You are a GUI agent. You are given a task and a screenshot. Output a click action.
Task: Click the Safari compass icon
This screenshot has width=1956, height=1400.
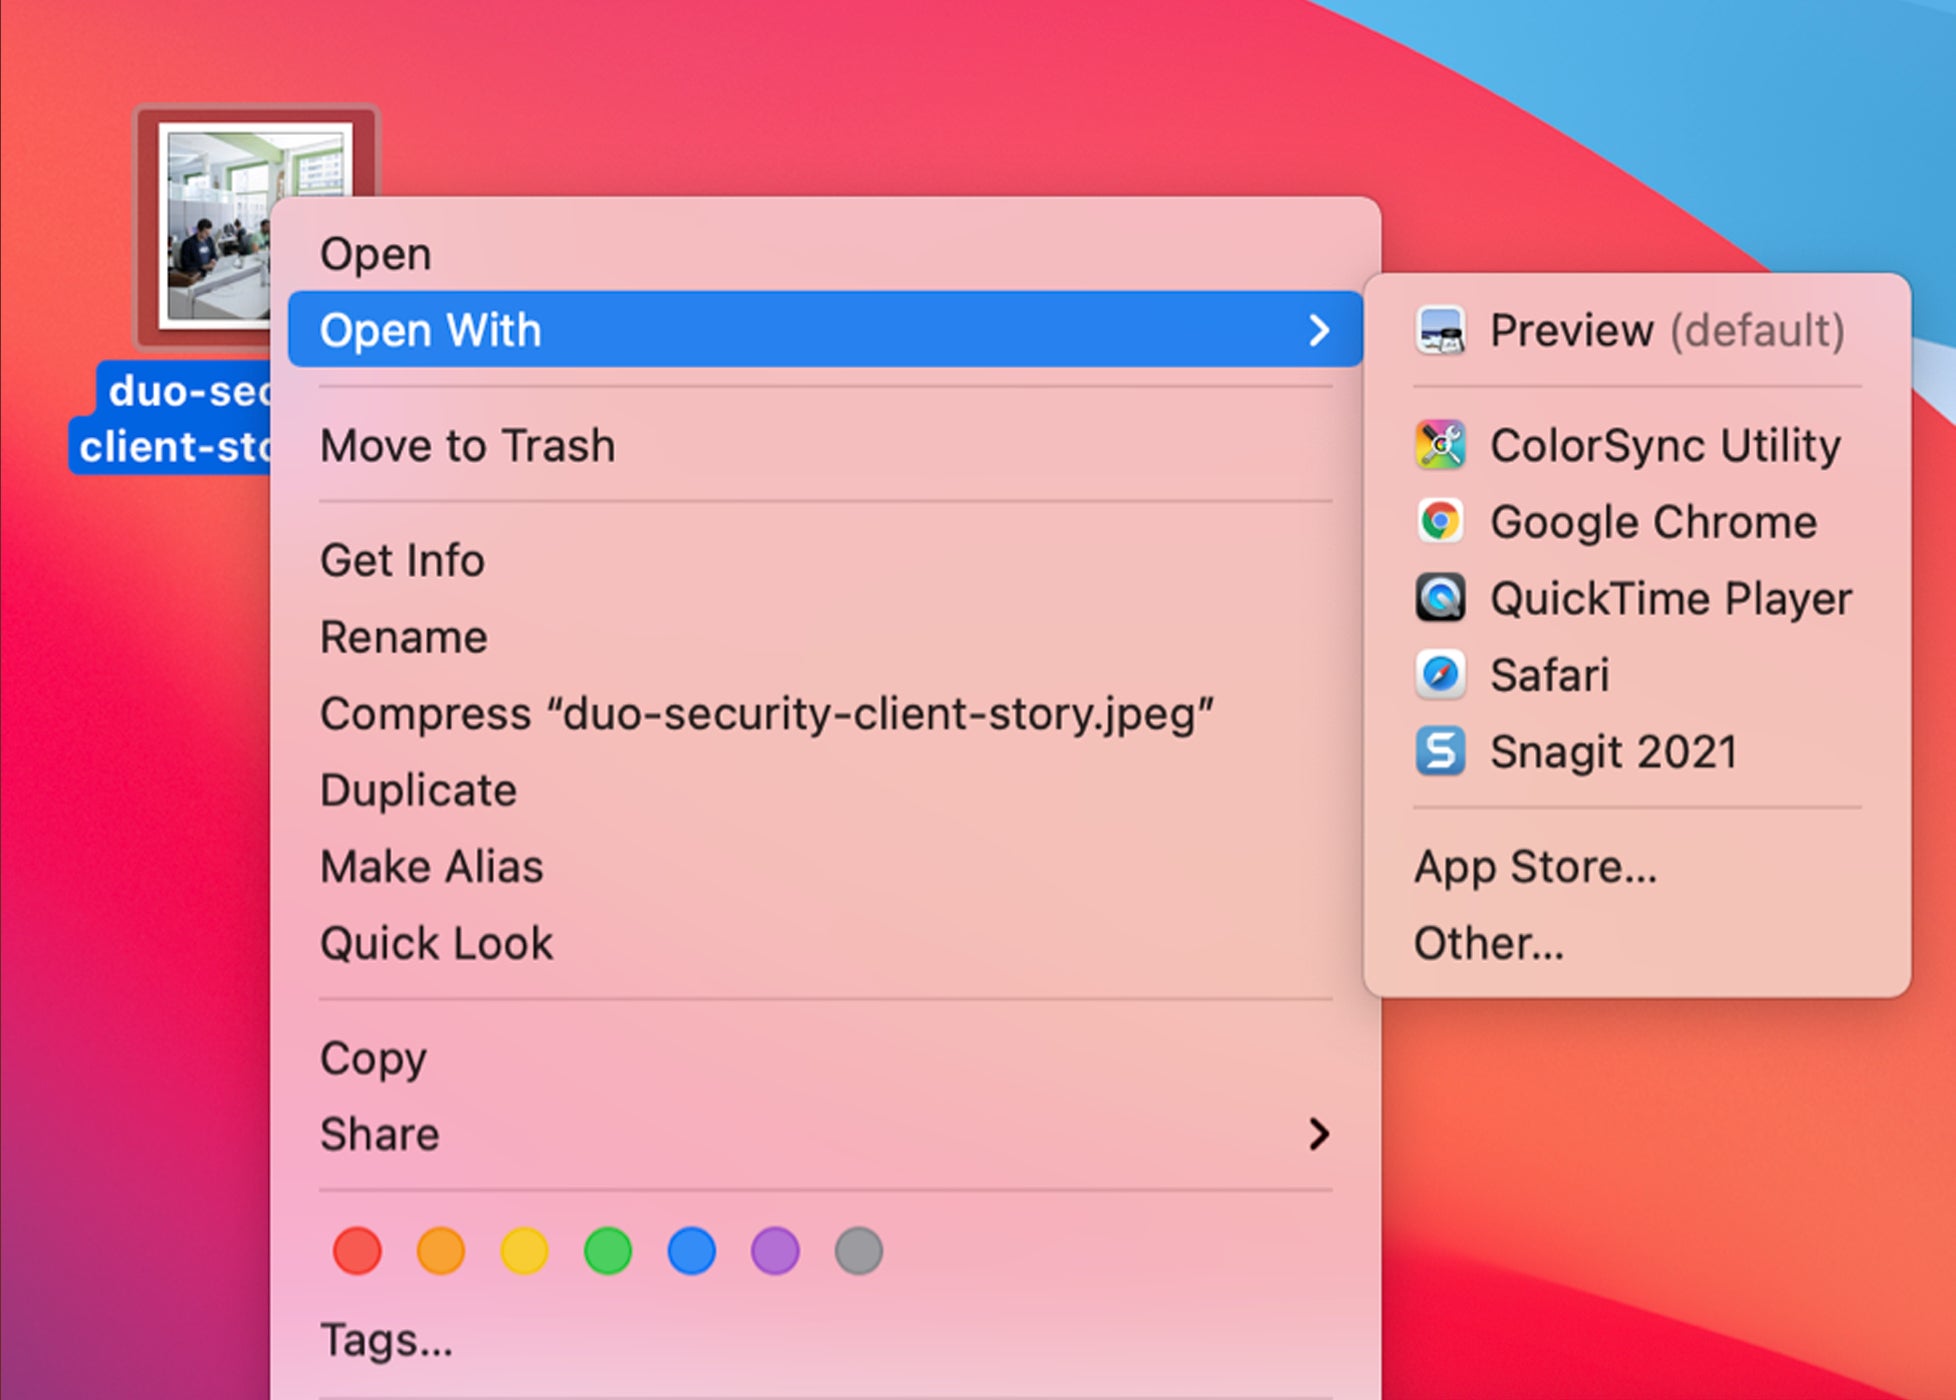tap(1440, 675)
